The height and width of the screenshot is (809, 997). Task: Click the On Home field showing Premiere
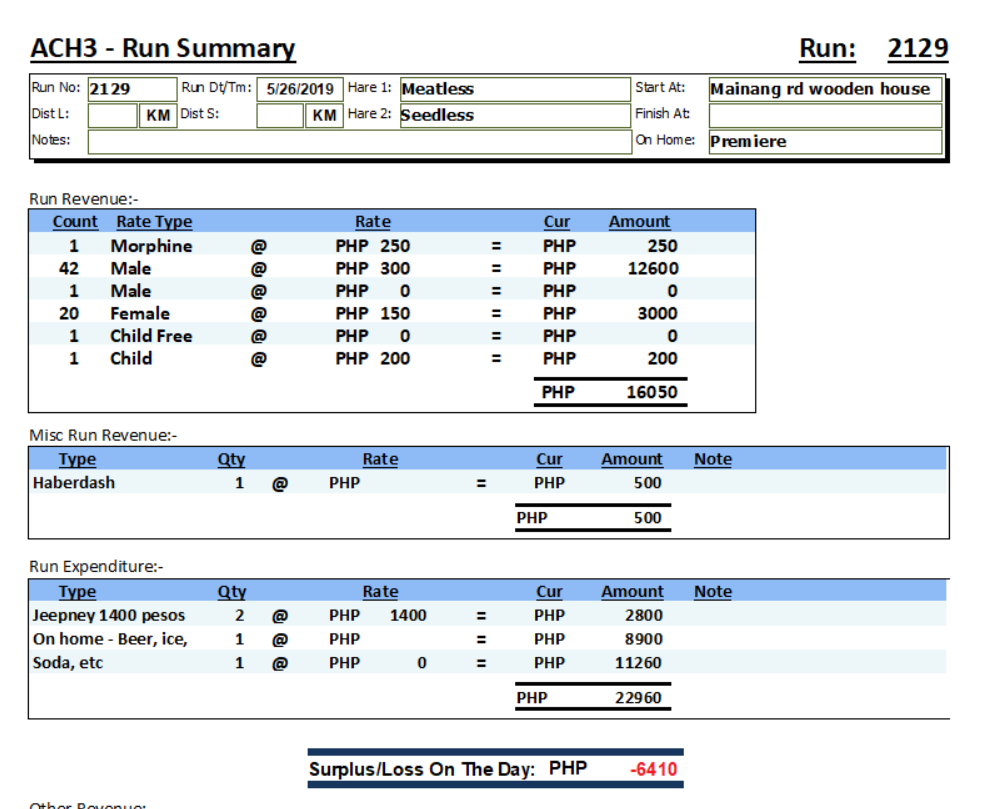click(825, 142)
